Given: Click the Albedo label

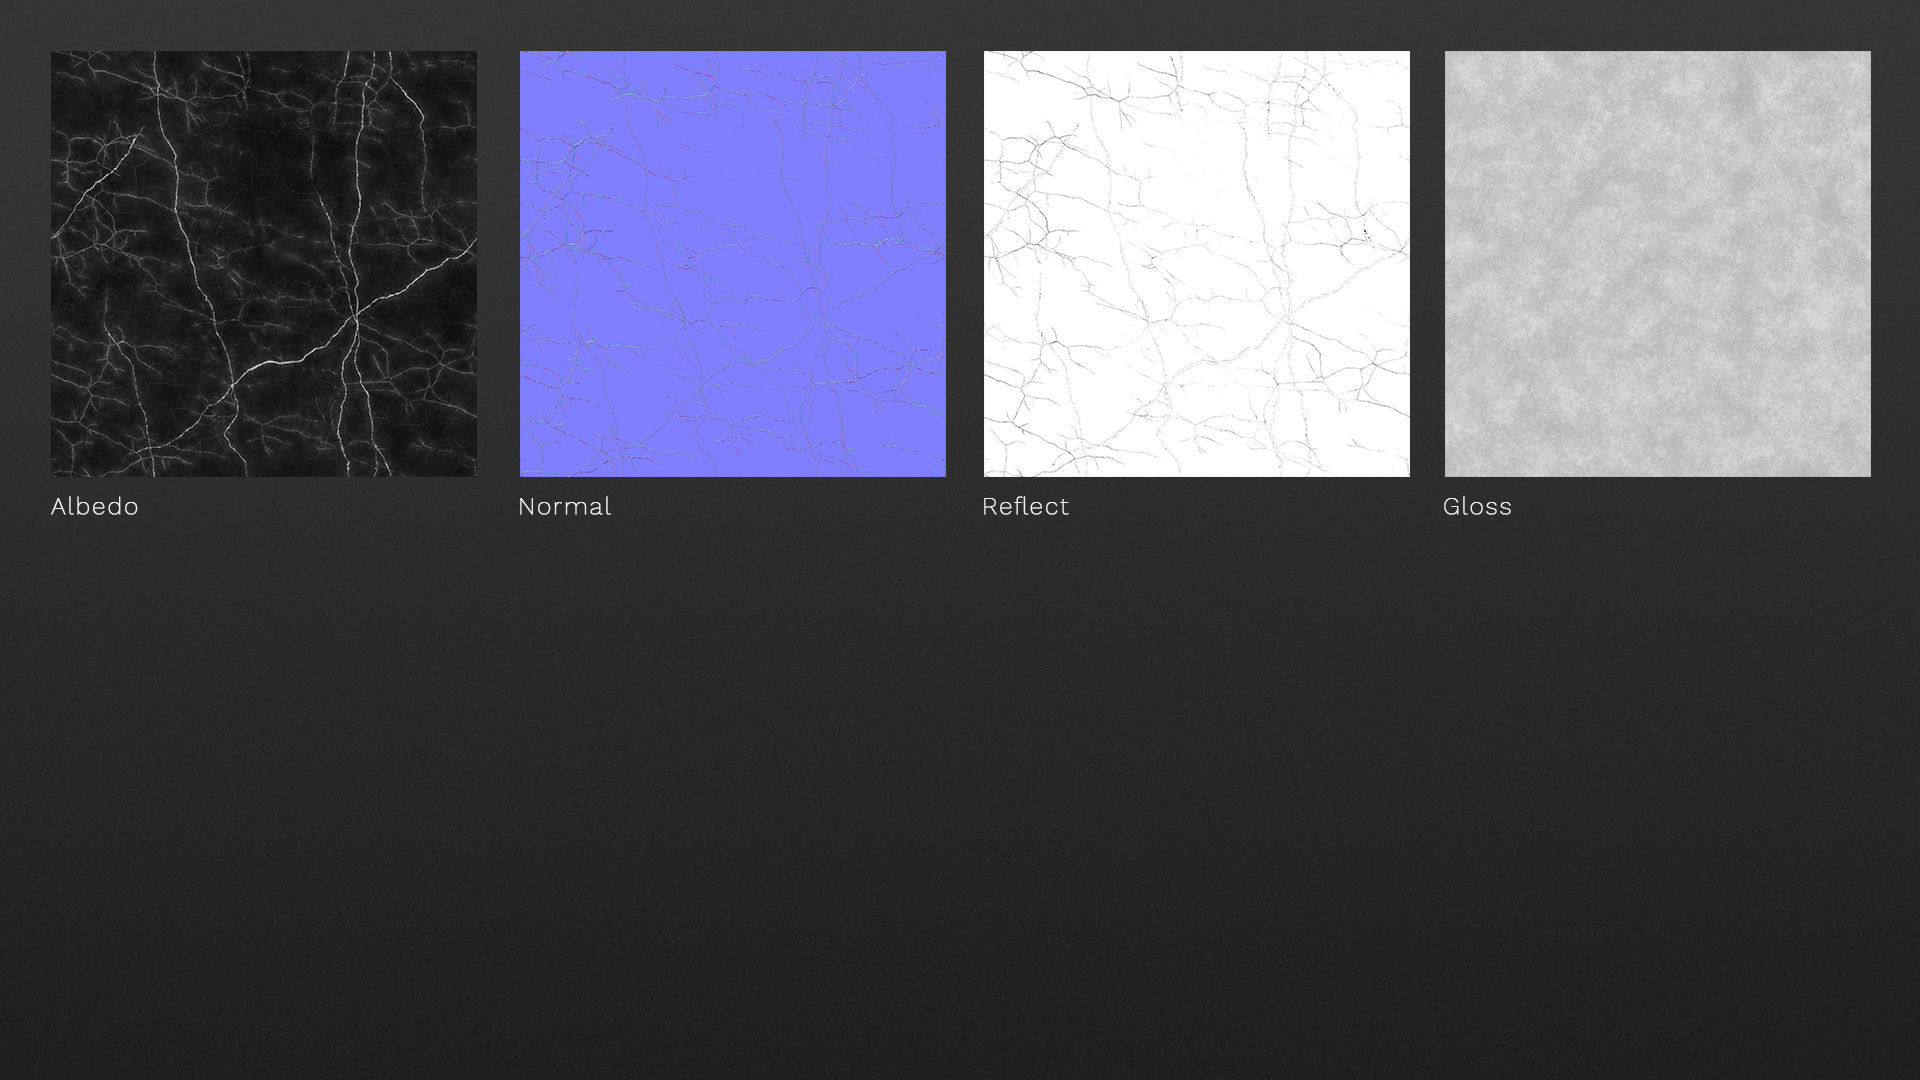Looking at the screenshot, I should pos(95,507).
